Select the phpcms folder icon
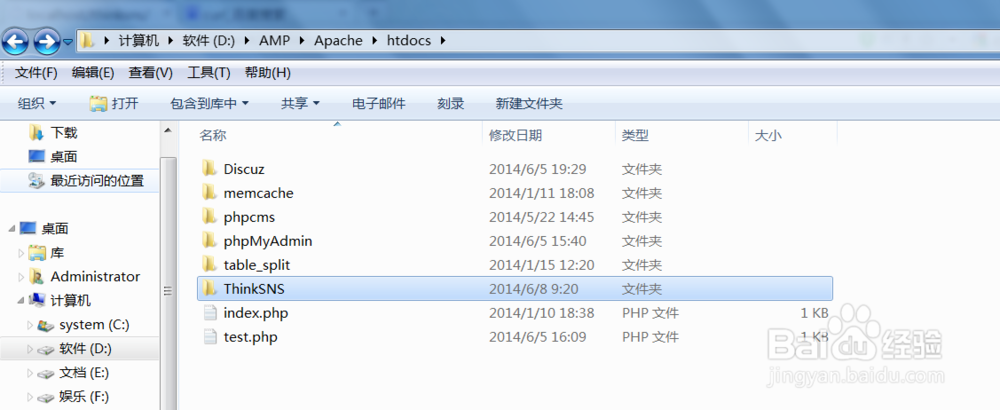This screenshot has width=1000, height=410. click(209, 217)
